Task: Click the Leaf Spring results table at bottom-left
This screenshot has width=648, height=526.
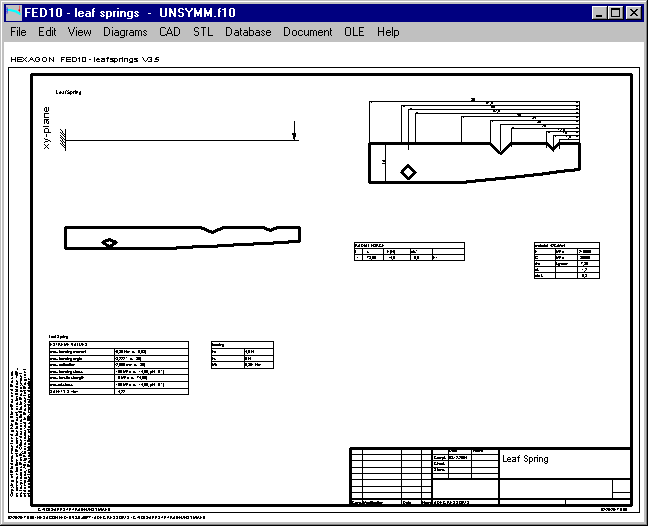Action: coord(118,365)
